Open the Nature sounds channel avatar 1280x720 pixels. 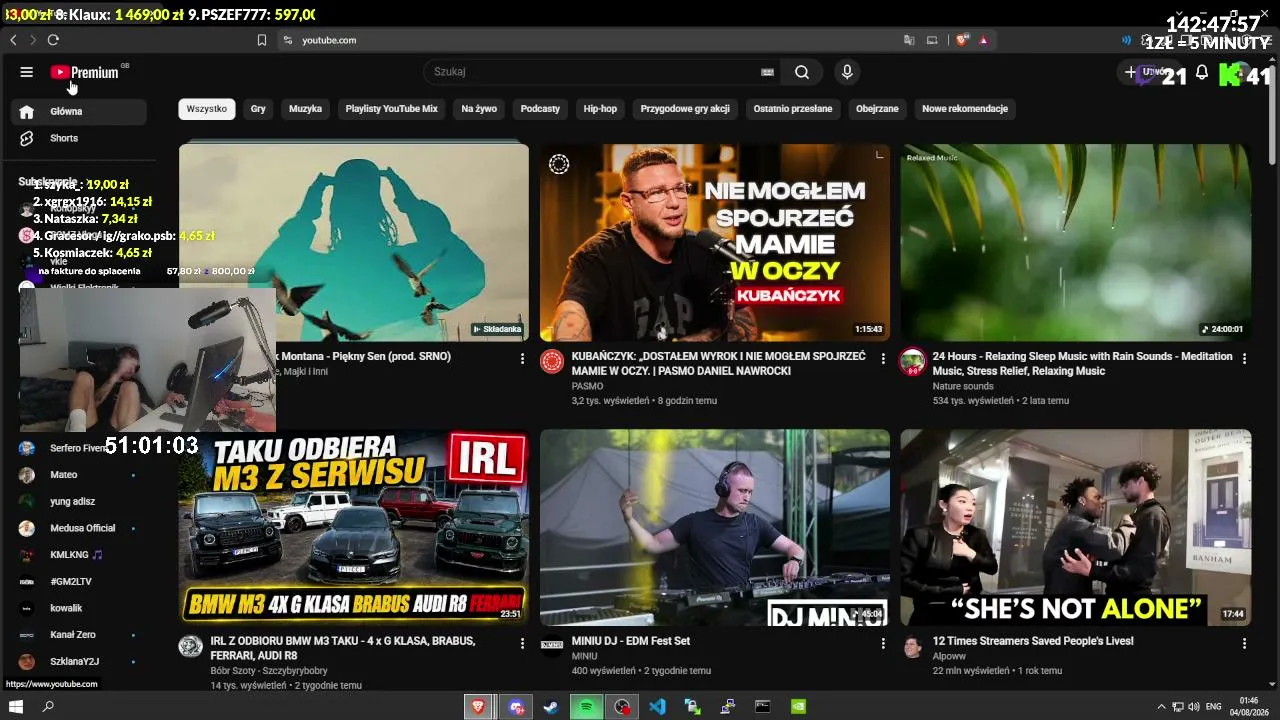click(x=912, y=362)
